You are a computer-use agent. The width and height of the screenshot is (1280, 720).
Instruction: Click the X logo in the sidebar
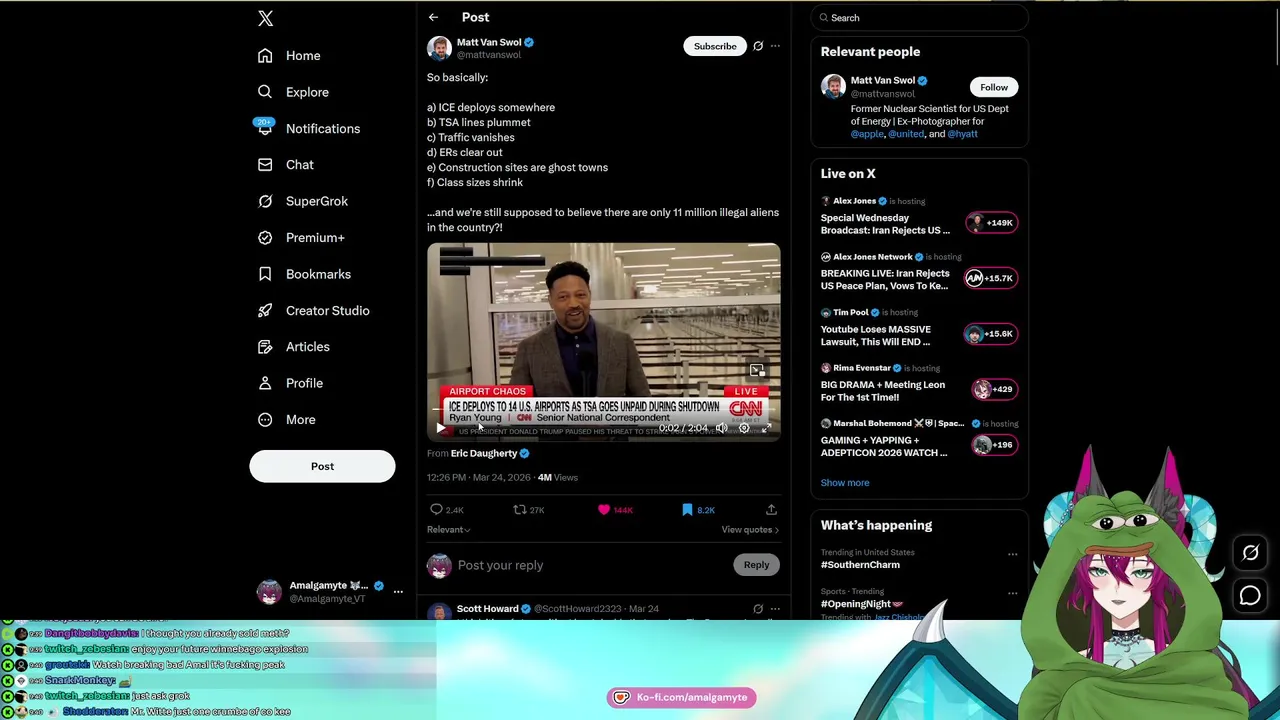click(265, 18)
